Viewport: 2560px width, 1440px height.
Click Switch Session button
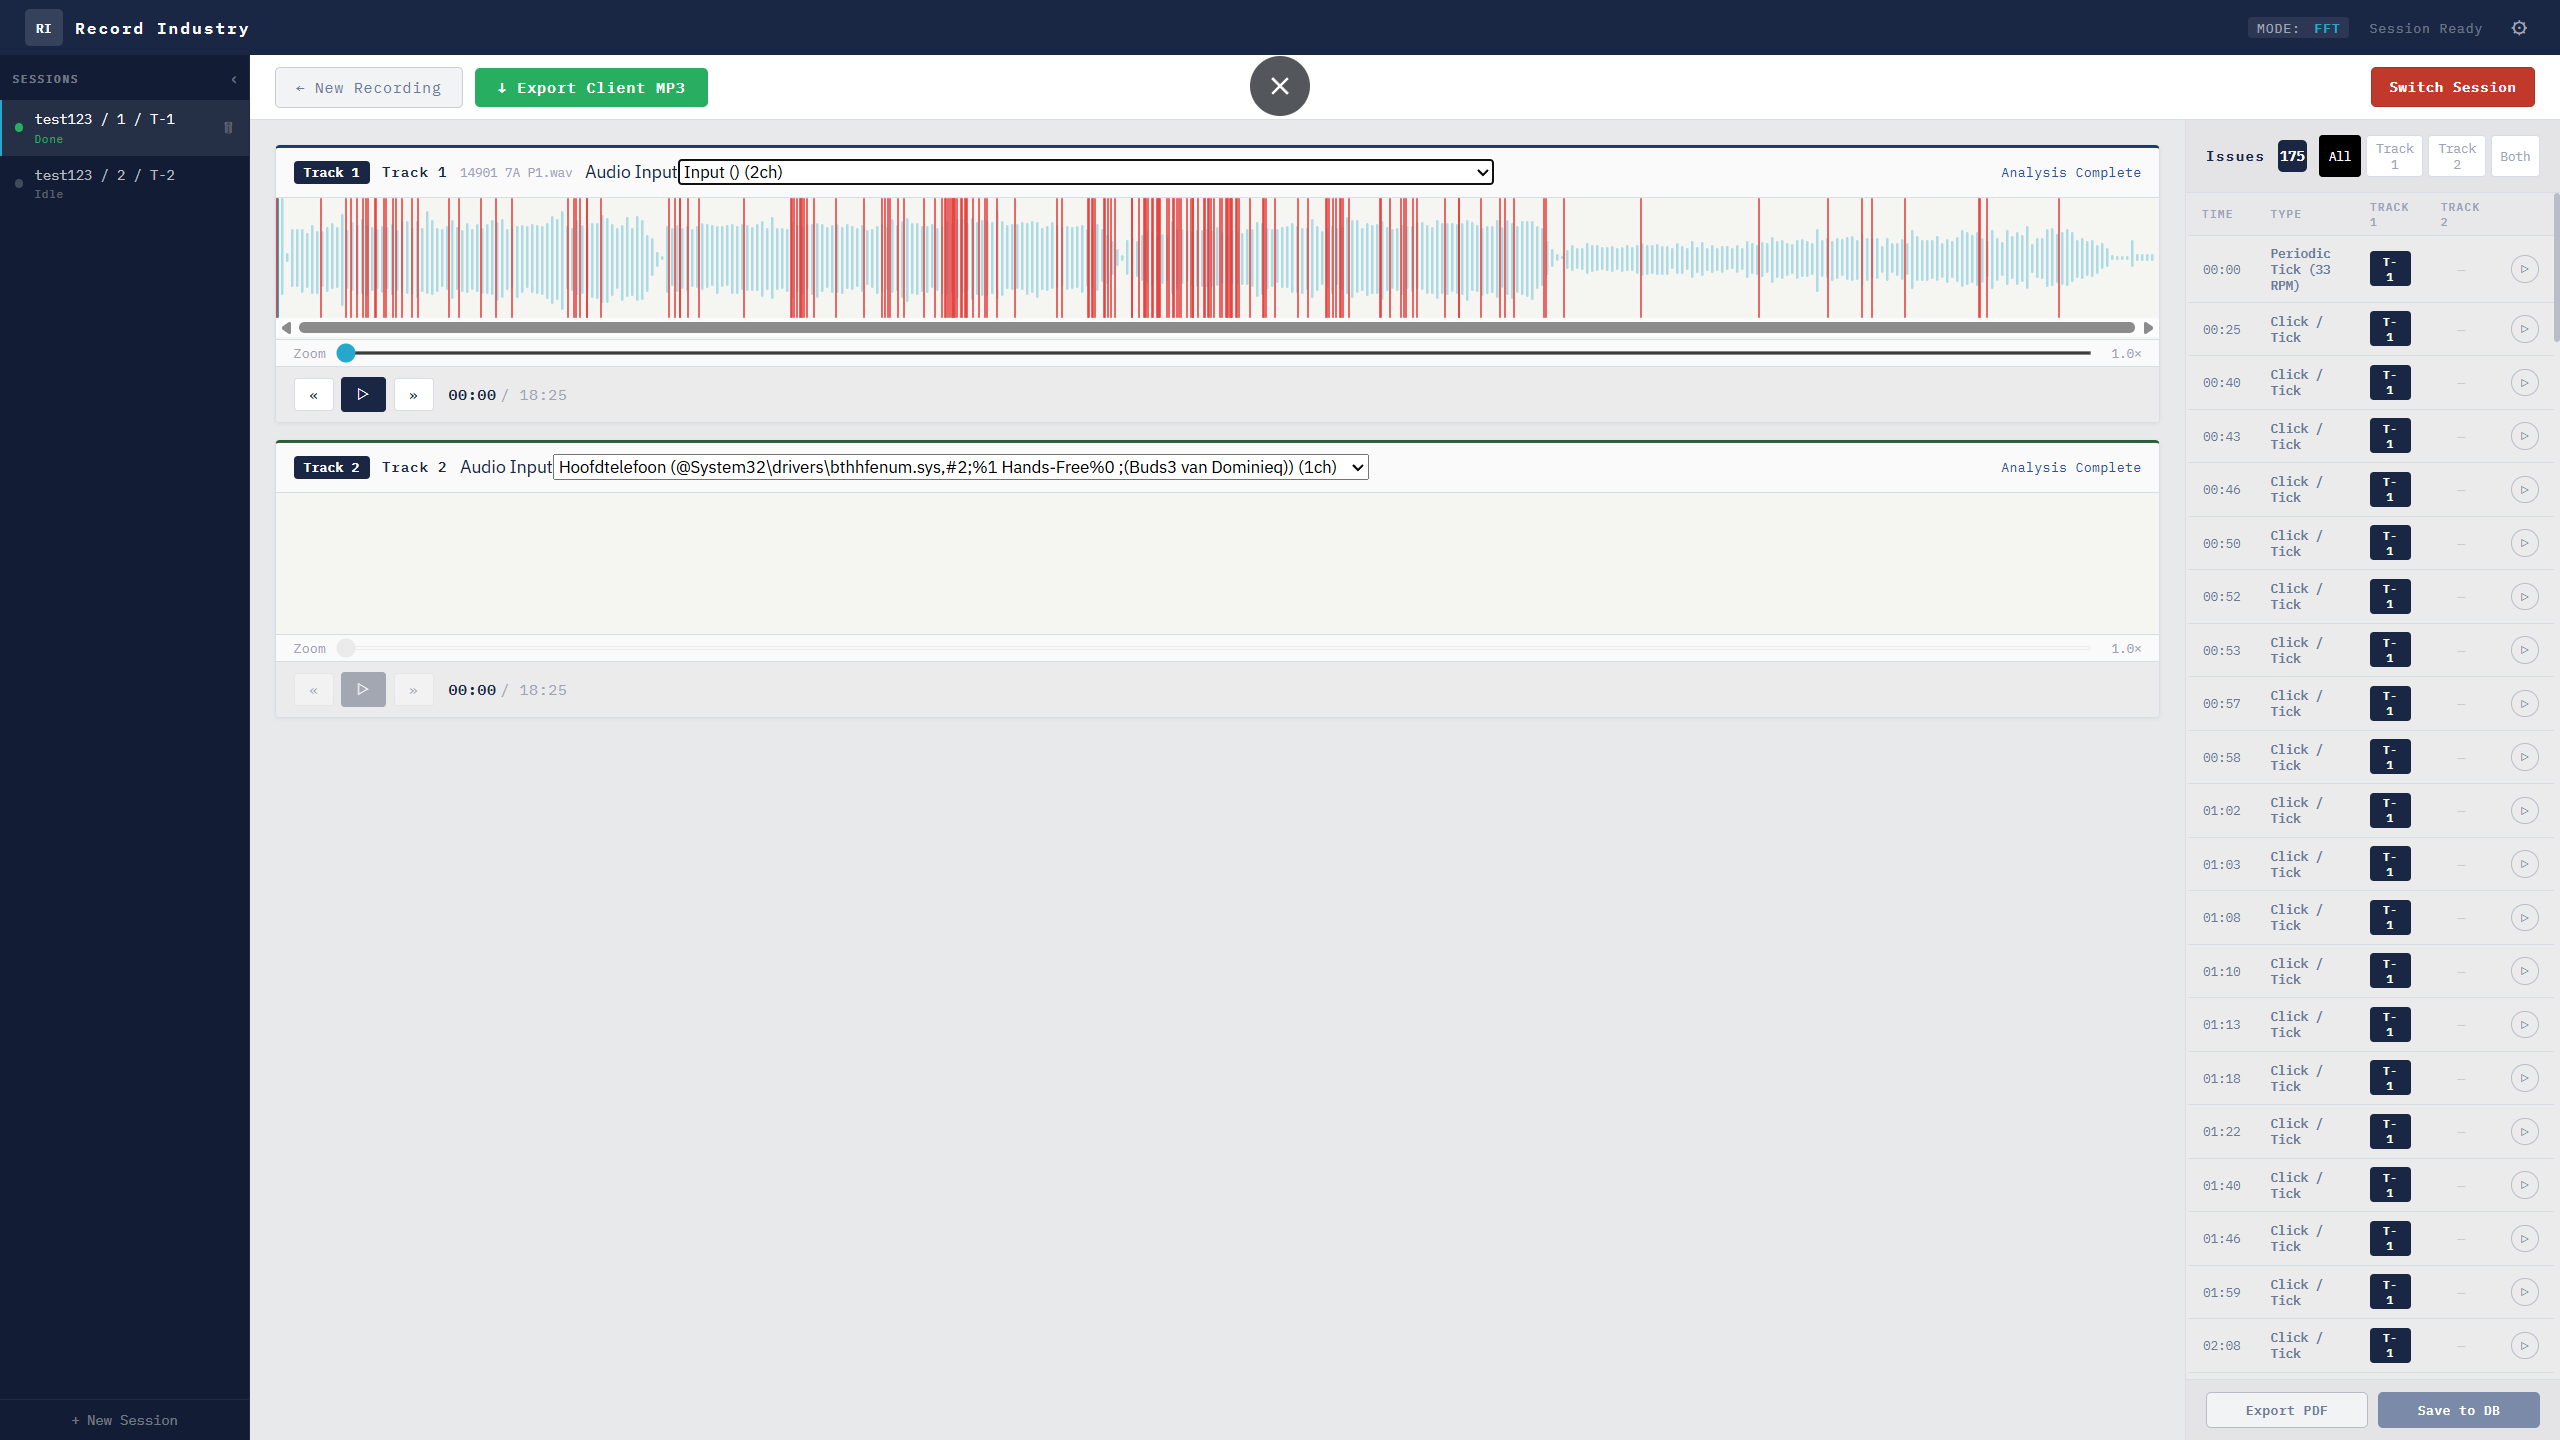pos(2452,87)
